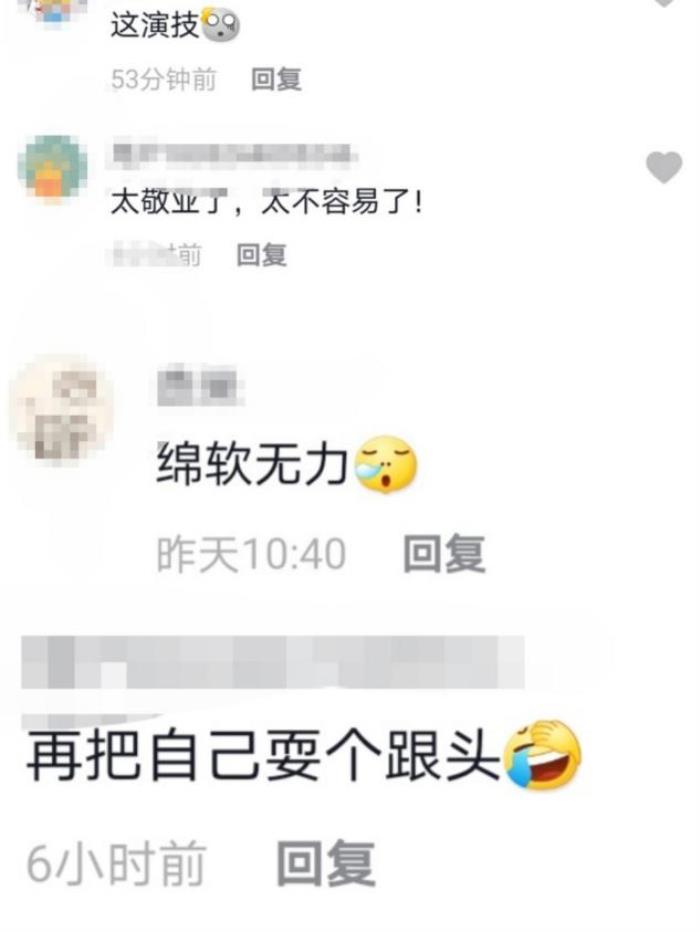Reply to the 太敬业了 comment
Viewport: 700px width, 932px height.
coord(261,255)
